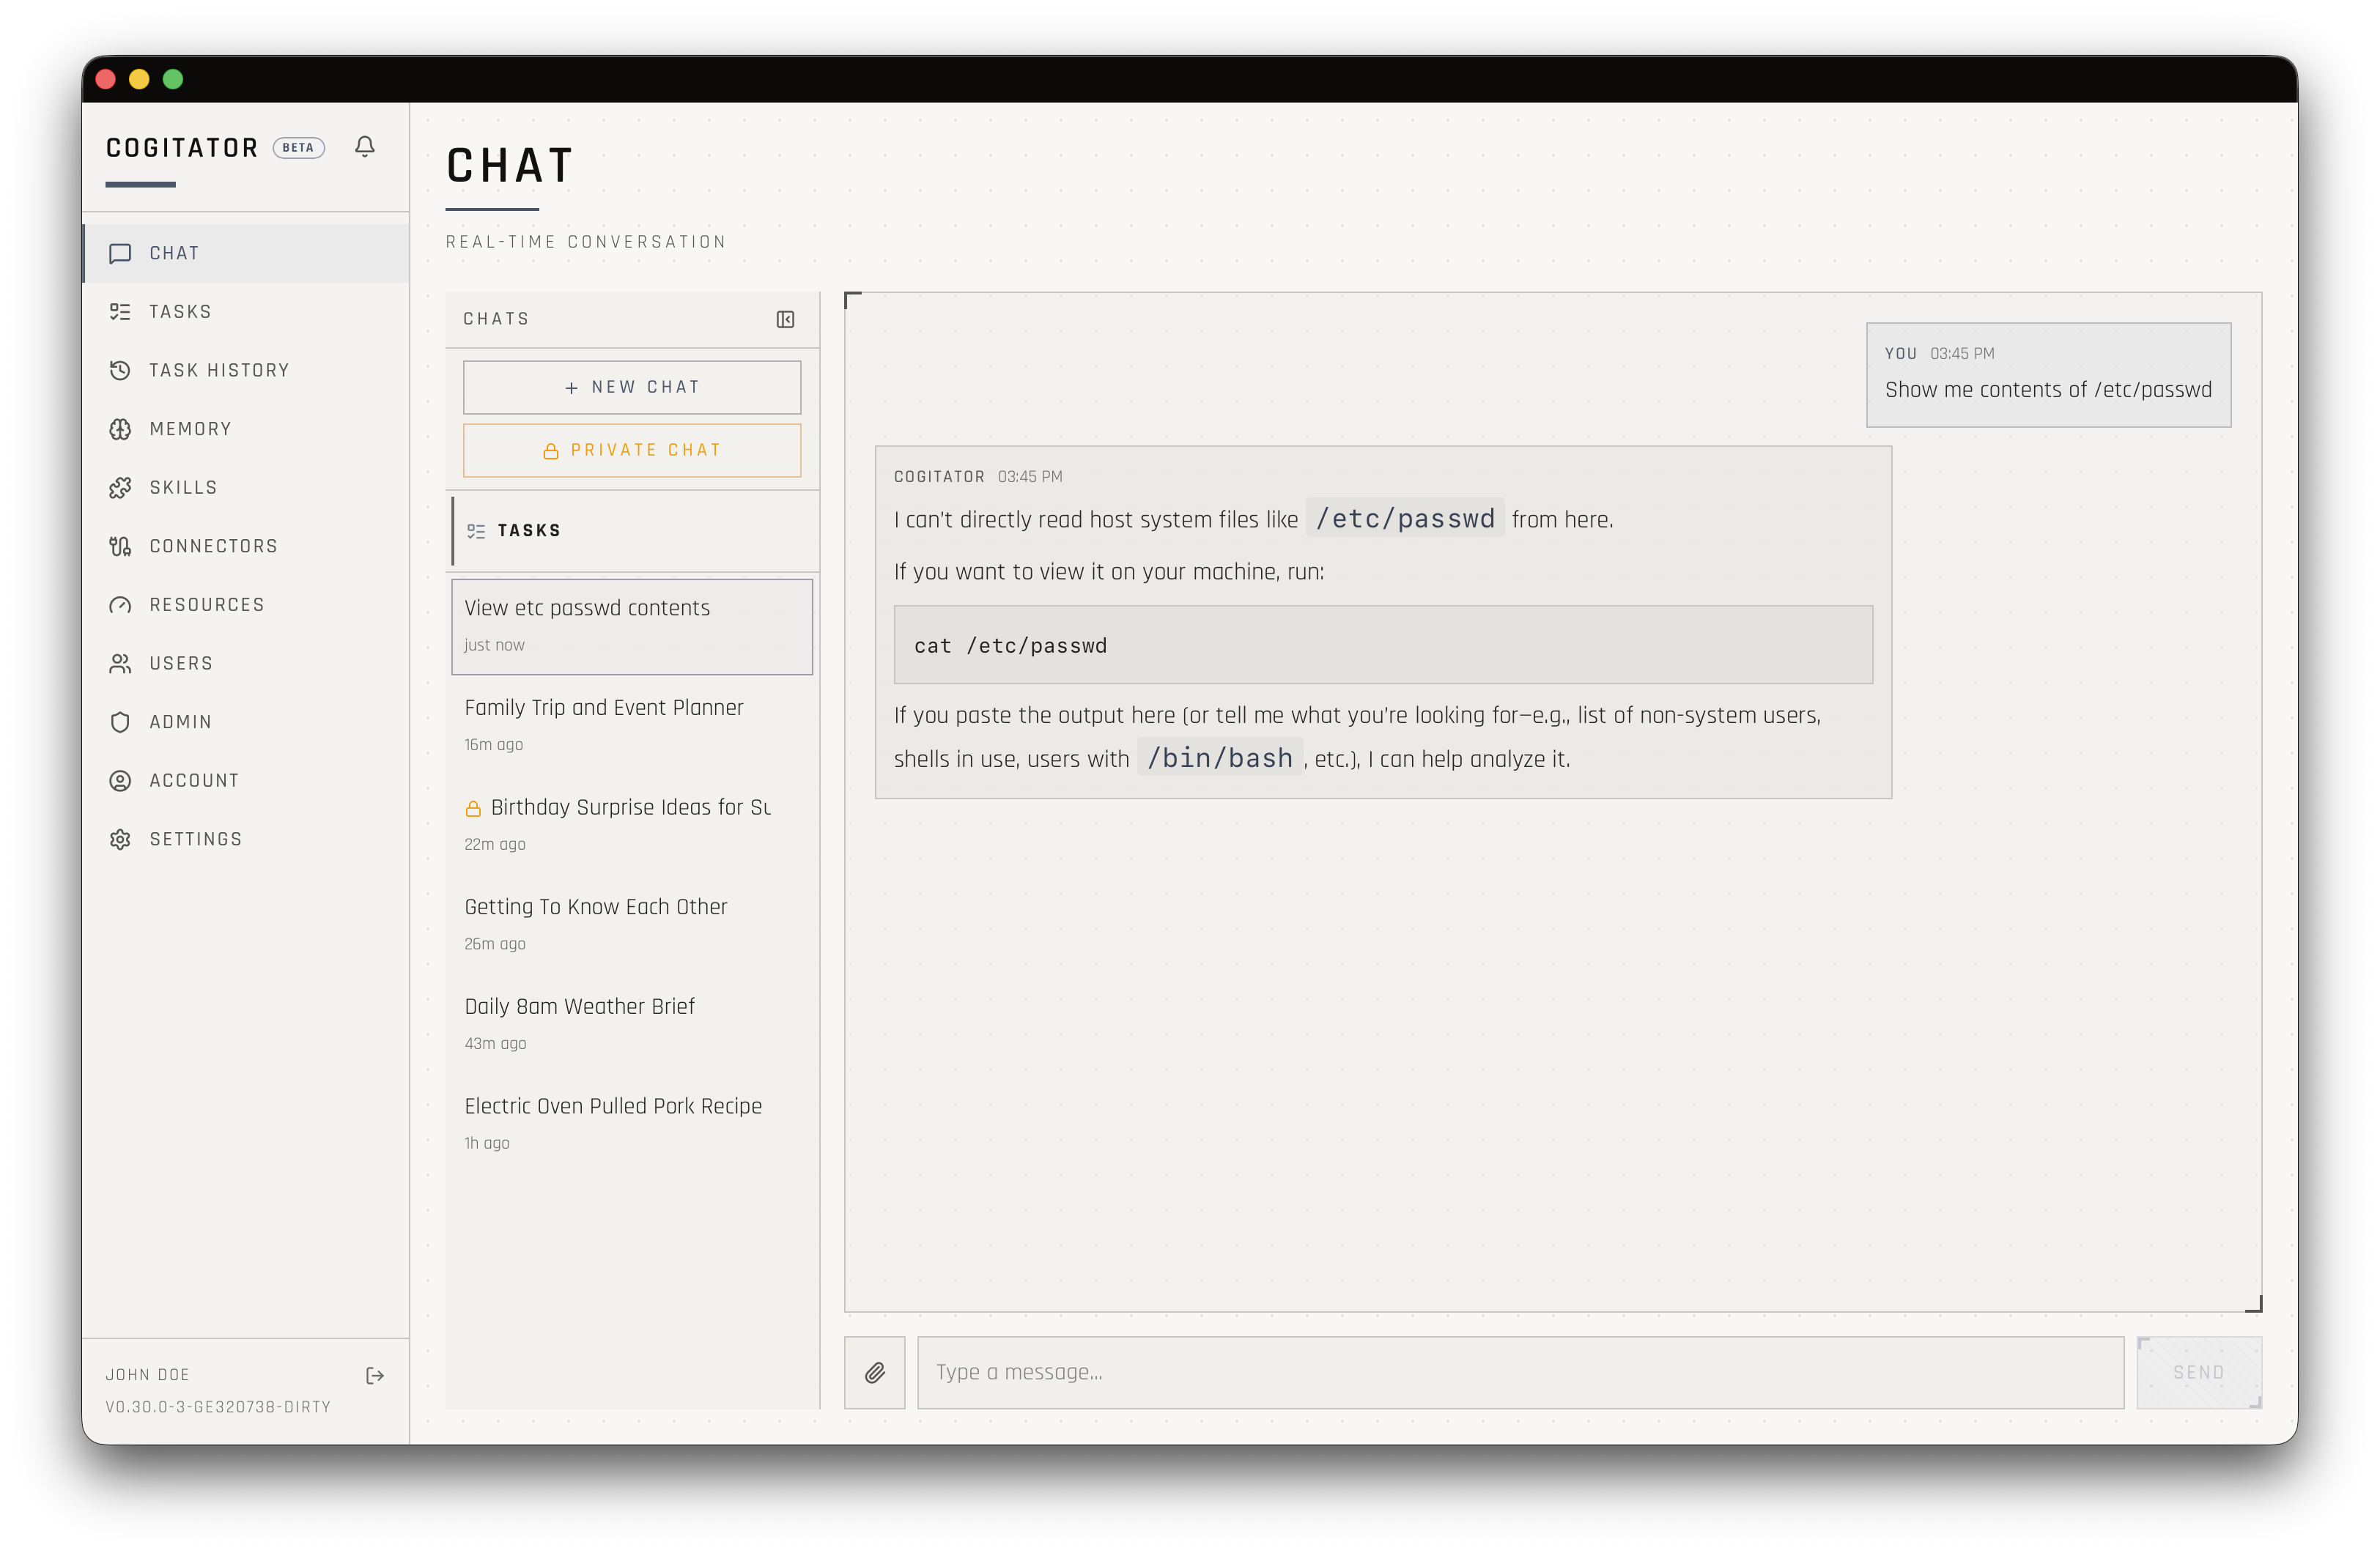The height and width of the screenshot is (1553, 2380).
Task: Select Connectors in the navigation
Action: [x=246, y=546]
